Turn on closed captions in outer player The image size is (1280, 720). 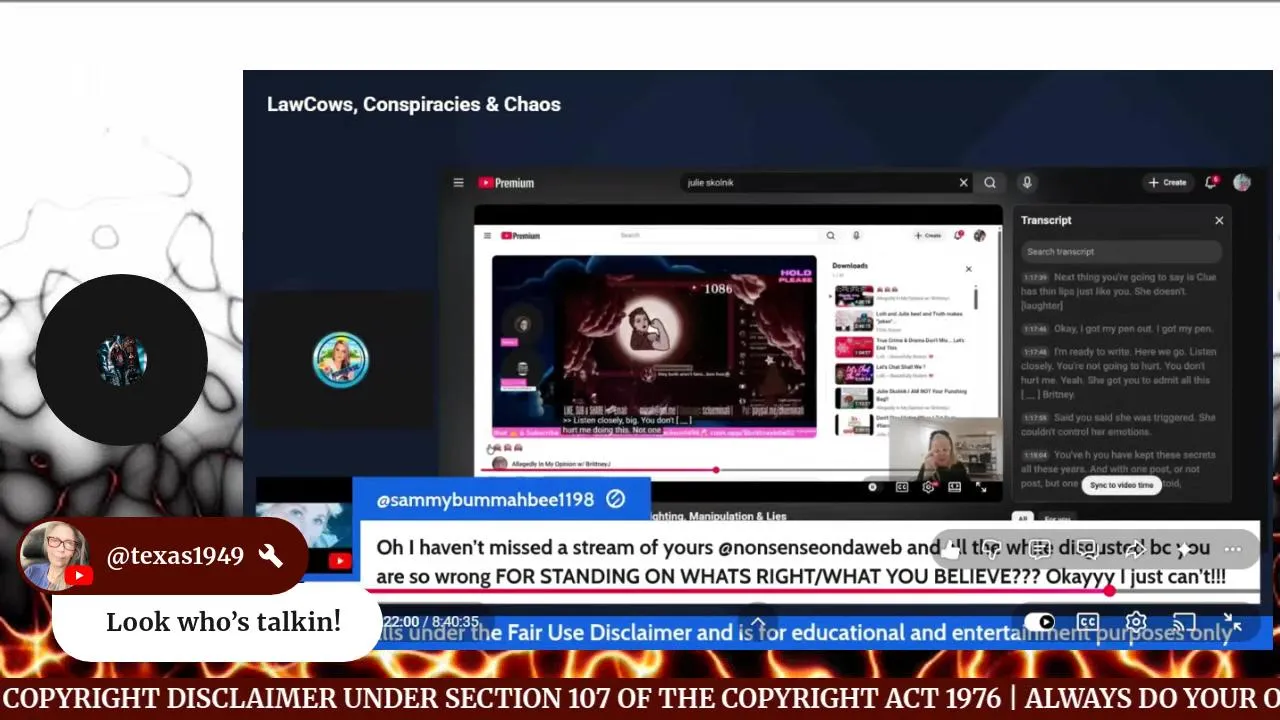tap(1088, 622)
